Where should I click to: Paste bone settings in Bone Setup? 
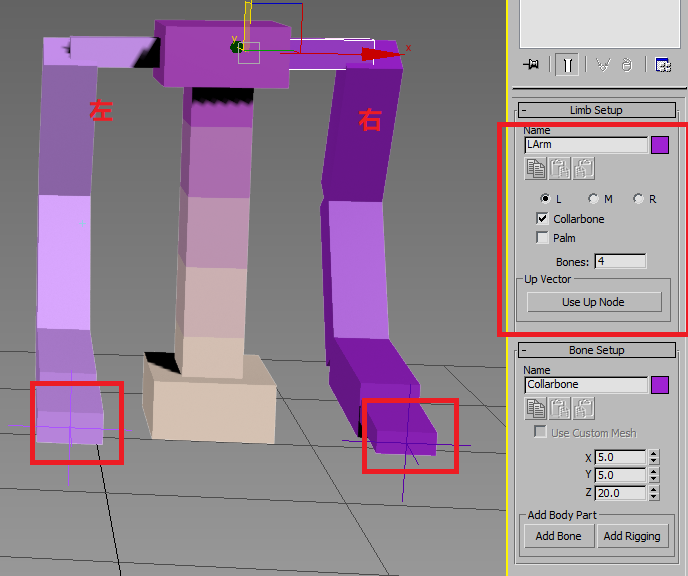coord(560,408)
